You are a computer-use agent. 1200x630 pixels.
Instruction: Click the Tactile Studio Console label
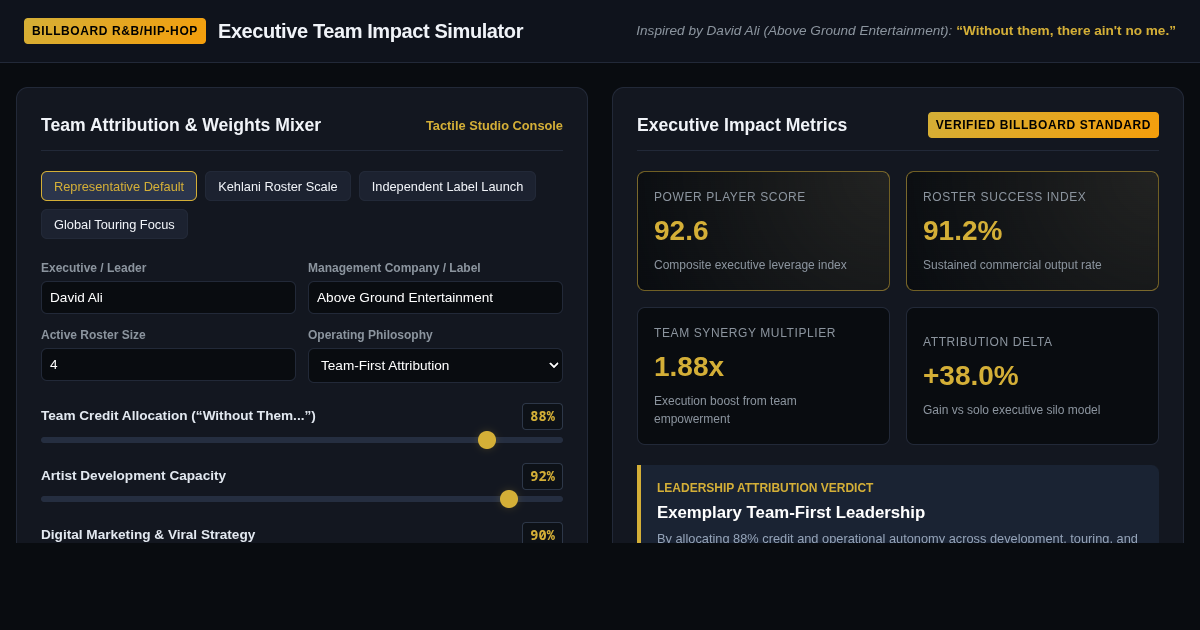click(494, 125)
